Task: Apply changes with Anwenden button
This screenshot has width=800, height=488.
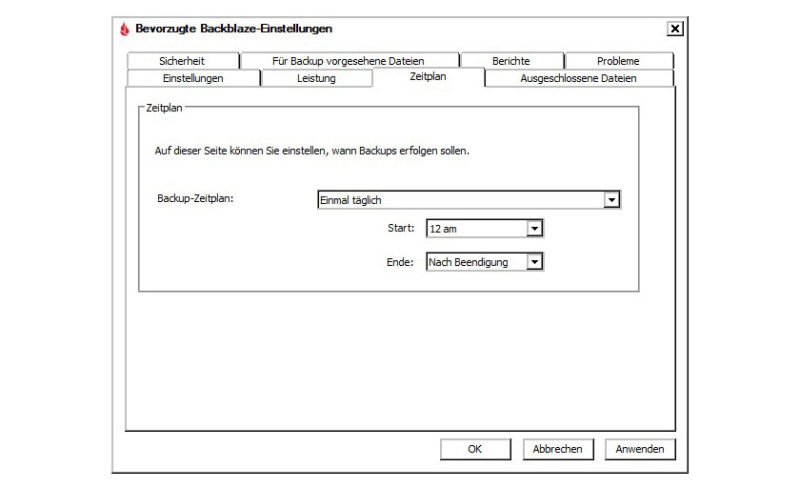Action: [640, 449]
